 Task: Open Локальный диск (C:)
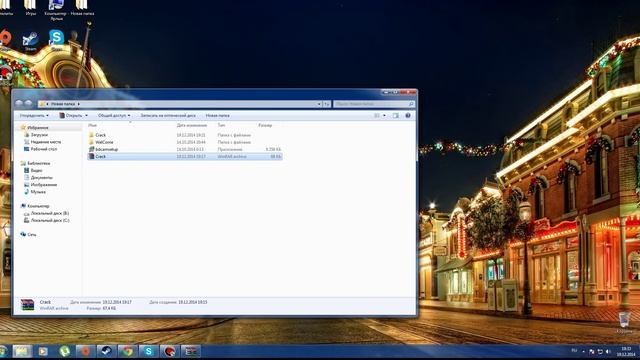tap(50, 220)
